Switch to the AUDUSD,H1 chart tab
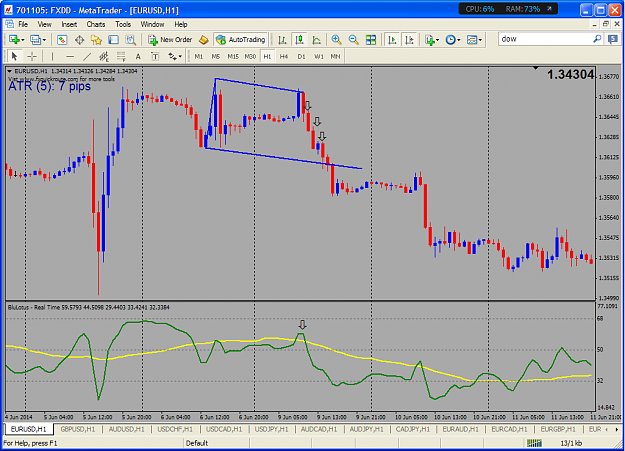Screen dimensions: 625x451 [126, 429]
